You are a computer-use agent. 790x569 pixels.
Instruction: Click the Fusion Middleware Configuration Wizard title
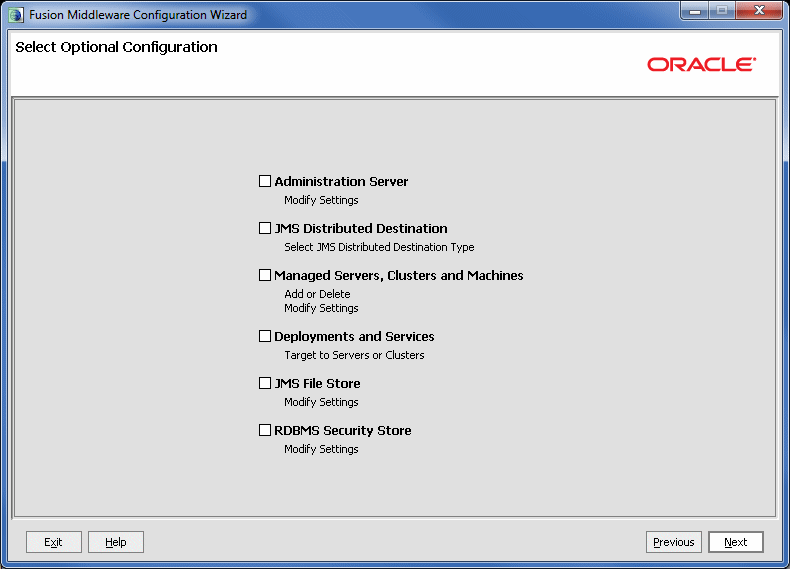click(138, 15)
